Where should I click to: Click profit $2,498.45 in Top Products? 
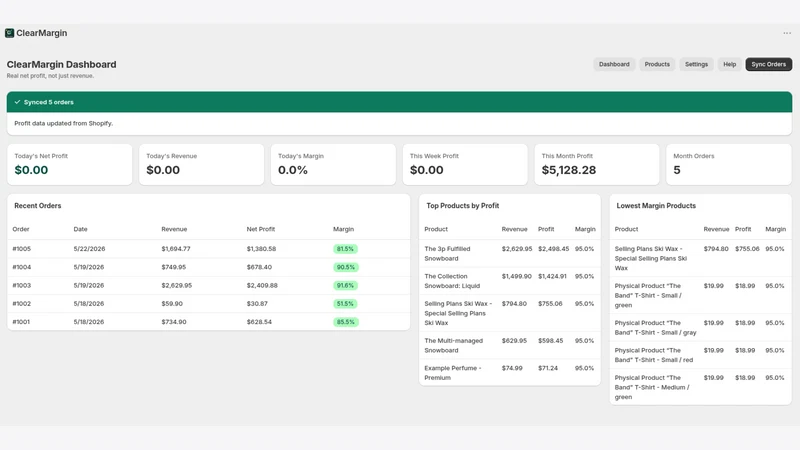pos(553,249)
